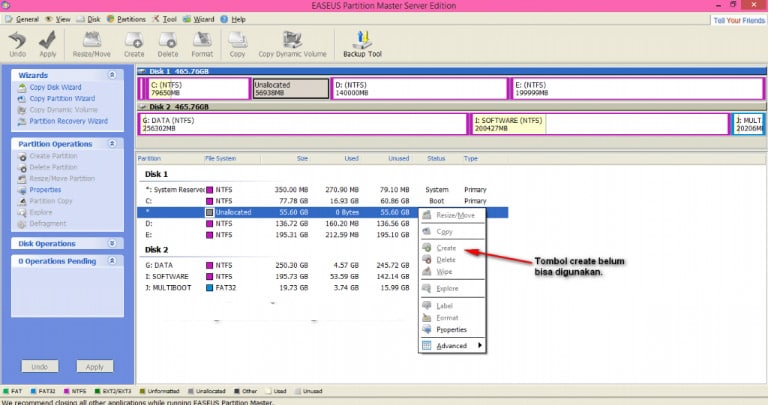Click the Partition column header
The height and width of the screenshot is (405, 769).
pyautogui.click(x=149, y=158)
